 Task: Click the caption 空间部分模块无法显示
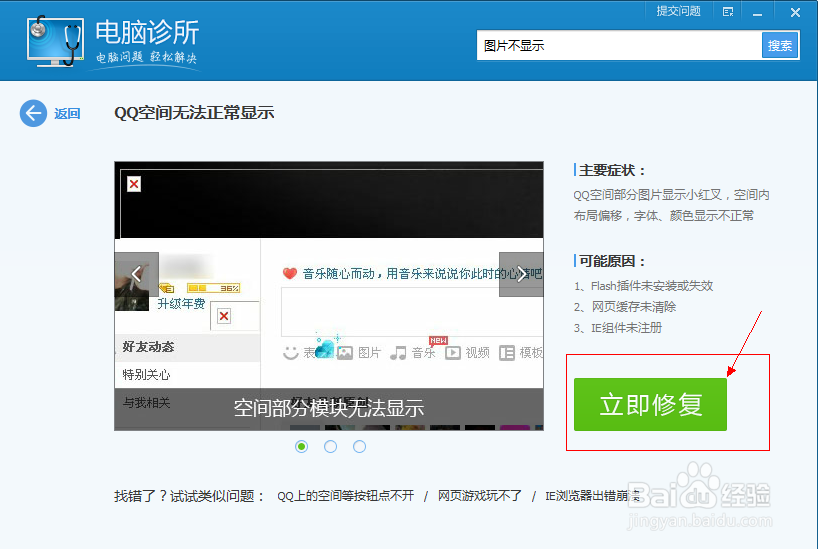(x=329, y=408)
